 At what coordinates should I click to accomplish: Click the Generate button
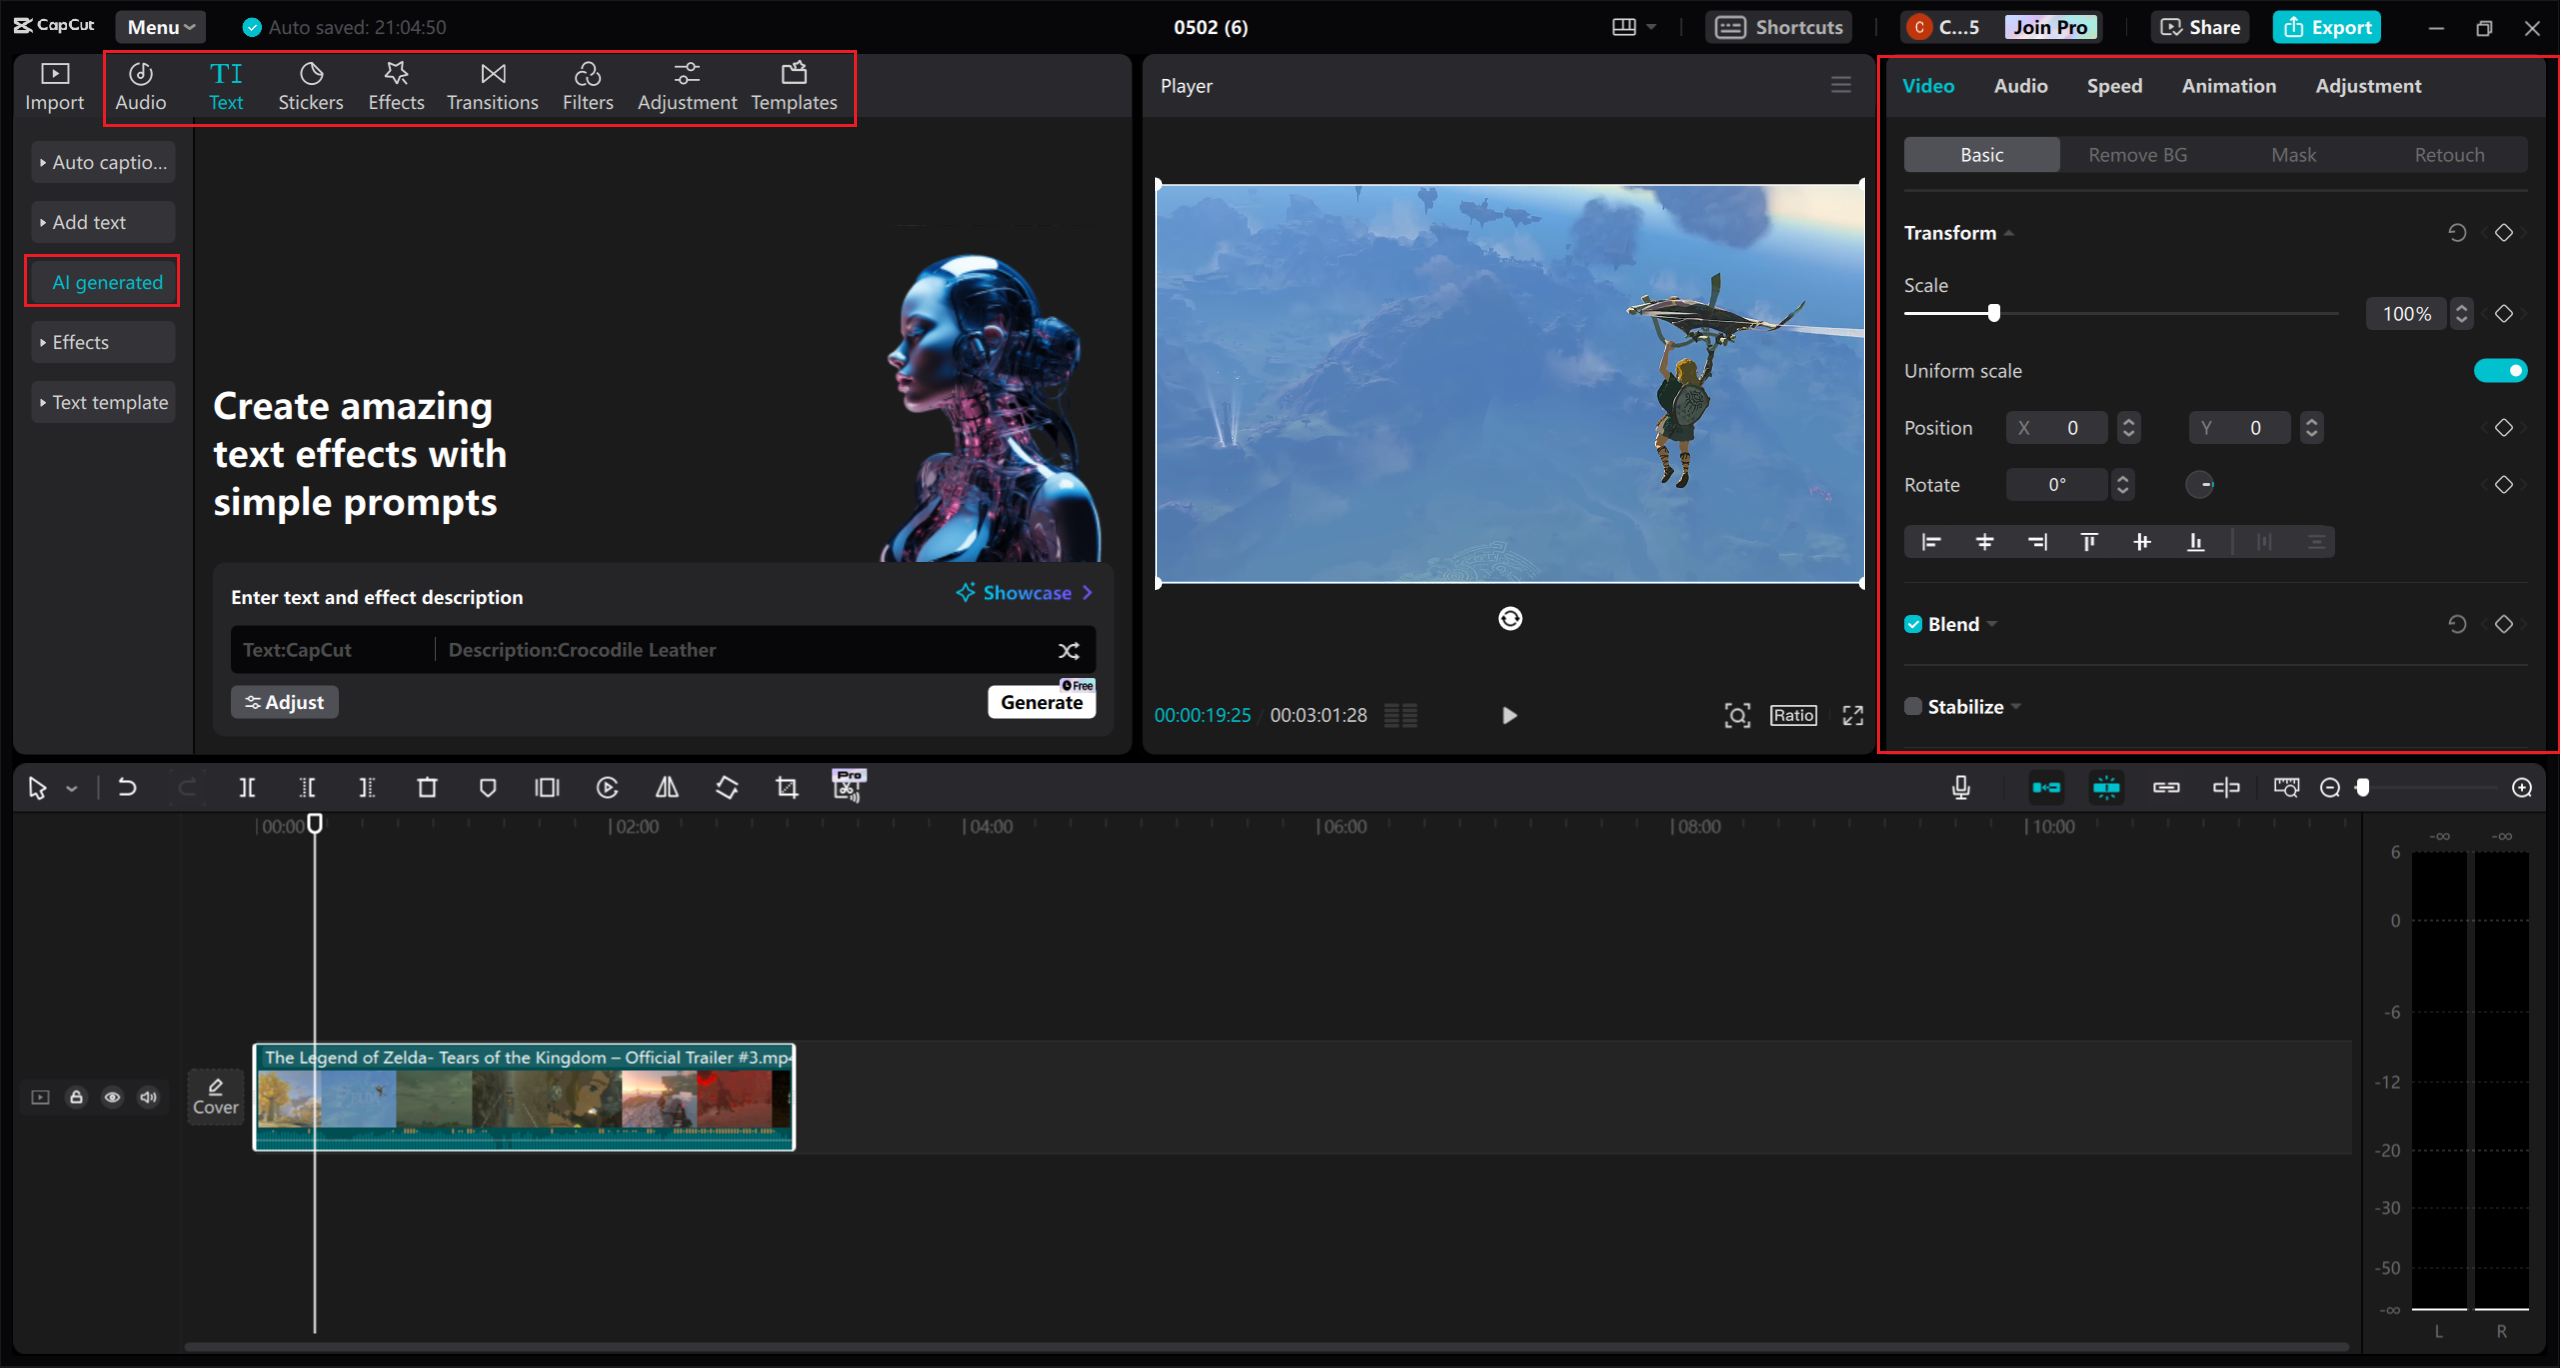(x=1042, y=702)
